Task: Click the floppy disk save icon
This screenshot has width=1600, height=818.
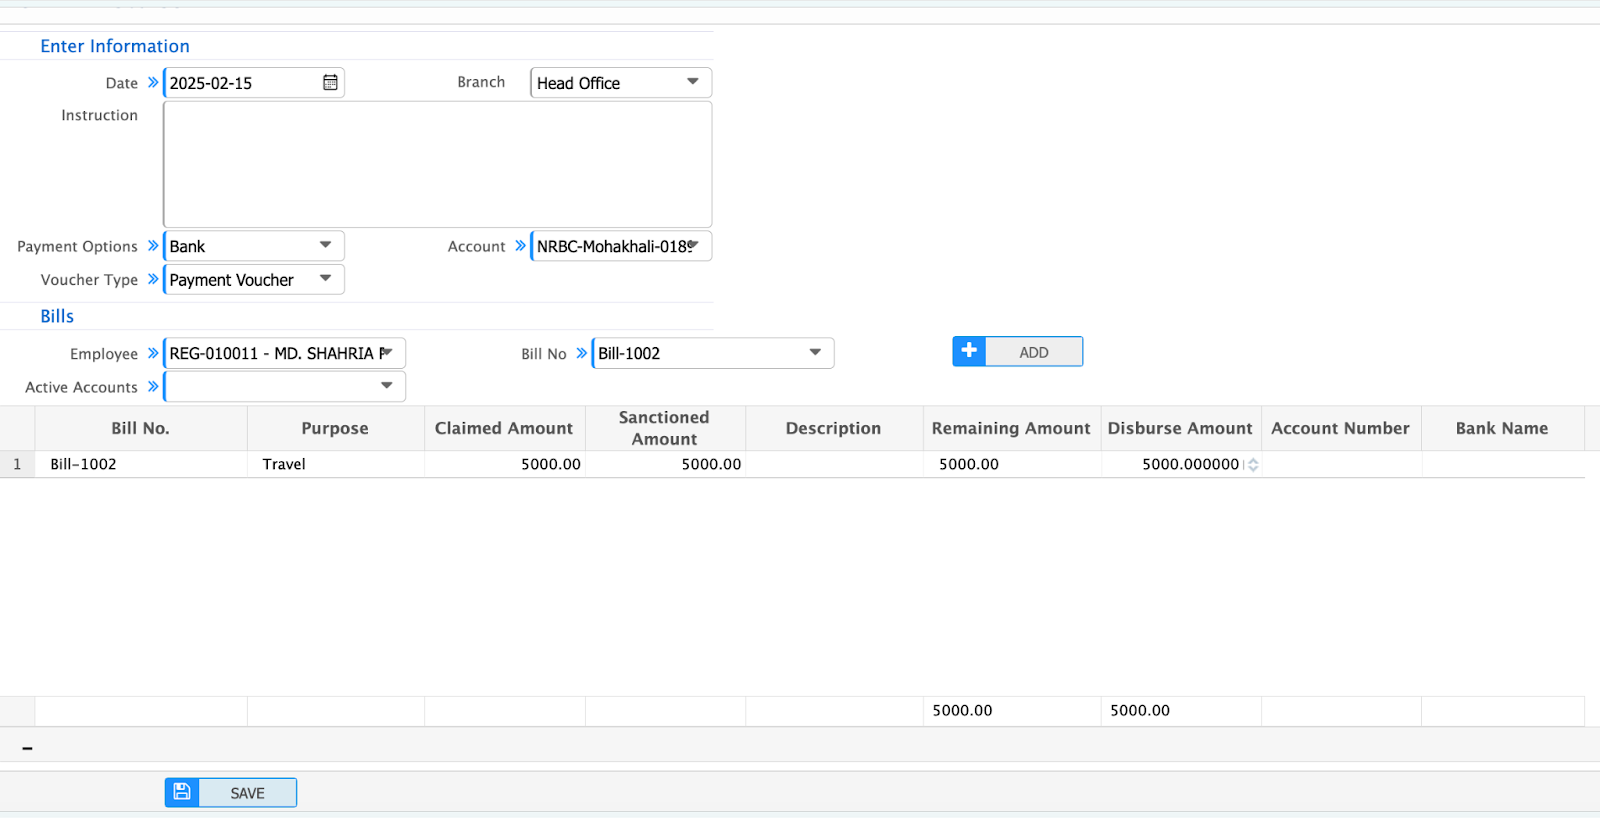Action: coord(182,793)
